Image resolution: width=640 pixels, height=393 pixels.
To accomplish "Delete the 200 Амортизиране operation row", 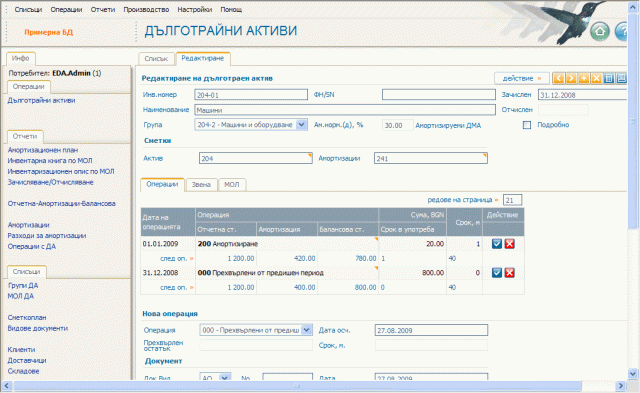I will (x=509, y=244).
